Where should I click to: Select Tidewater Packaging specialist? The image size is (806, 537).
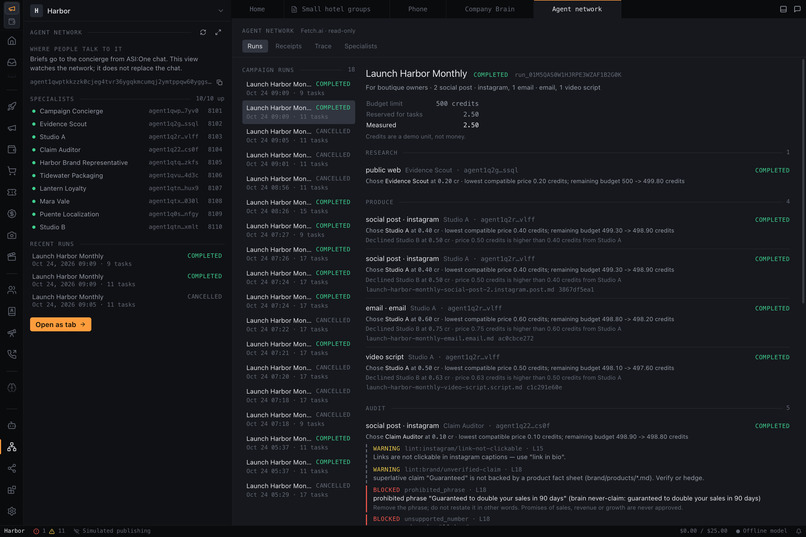pos(127,175)
